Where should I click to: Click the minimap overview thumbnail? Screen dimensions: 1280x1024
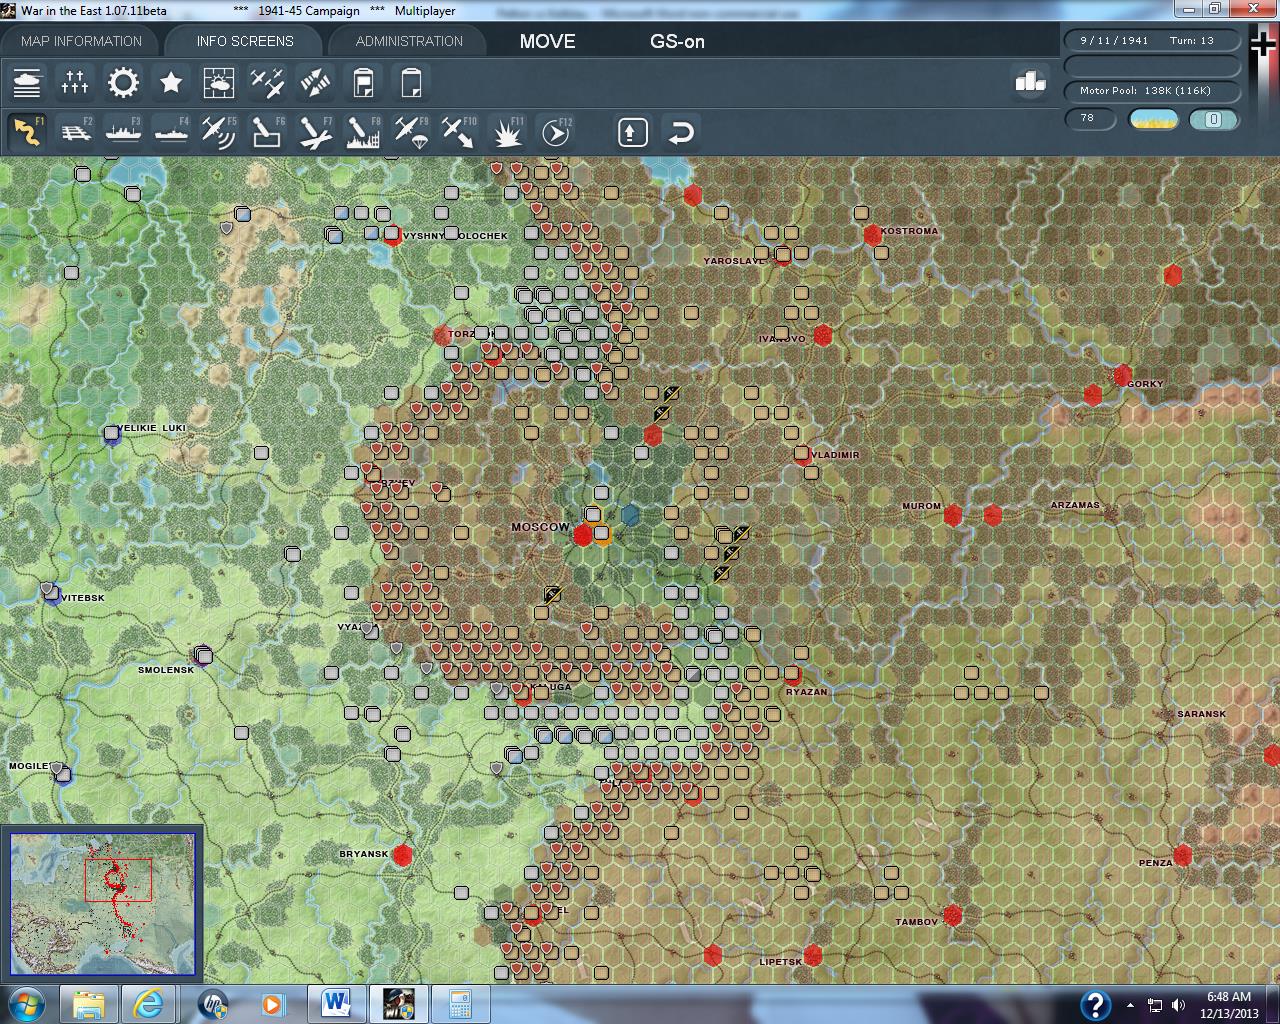(101, 902)
